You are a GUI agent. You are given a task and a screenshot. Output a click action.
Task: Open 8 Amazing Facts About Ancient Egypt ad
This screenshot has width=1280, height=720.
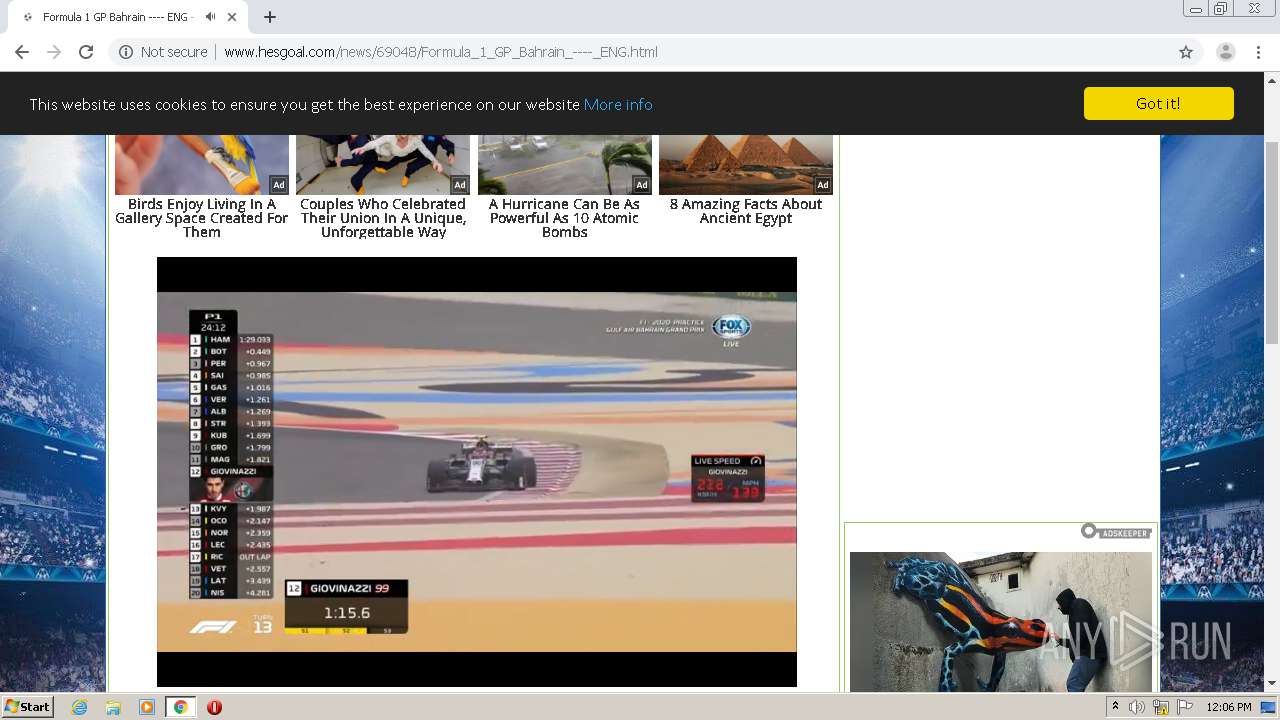pyautogui.click(x=746, y=211)
